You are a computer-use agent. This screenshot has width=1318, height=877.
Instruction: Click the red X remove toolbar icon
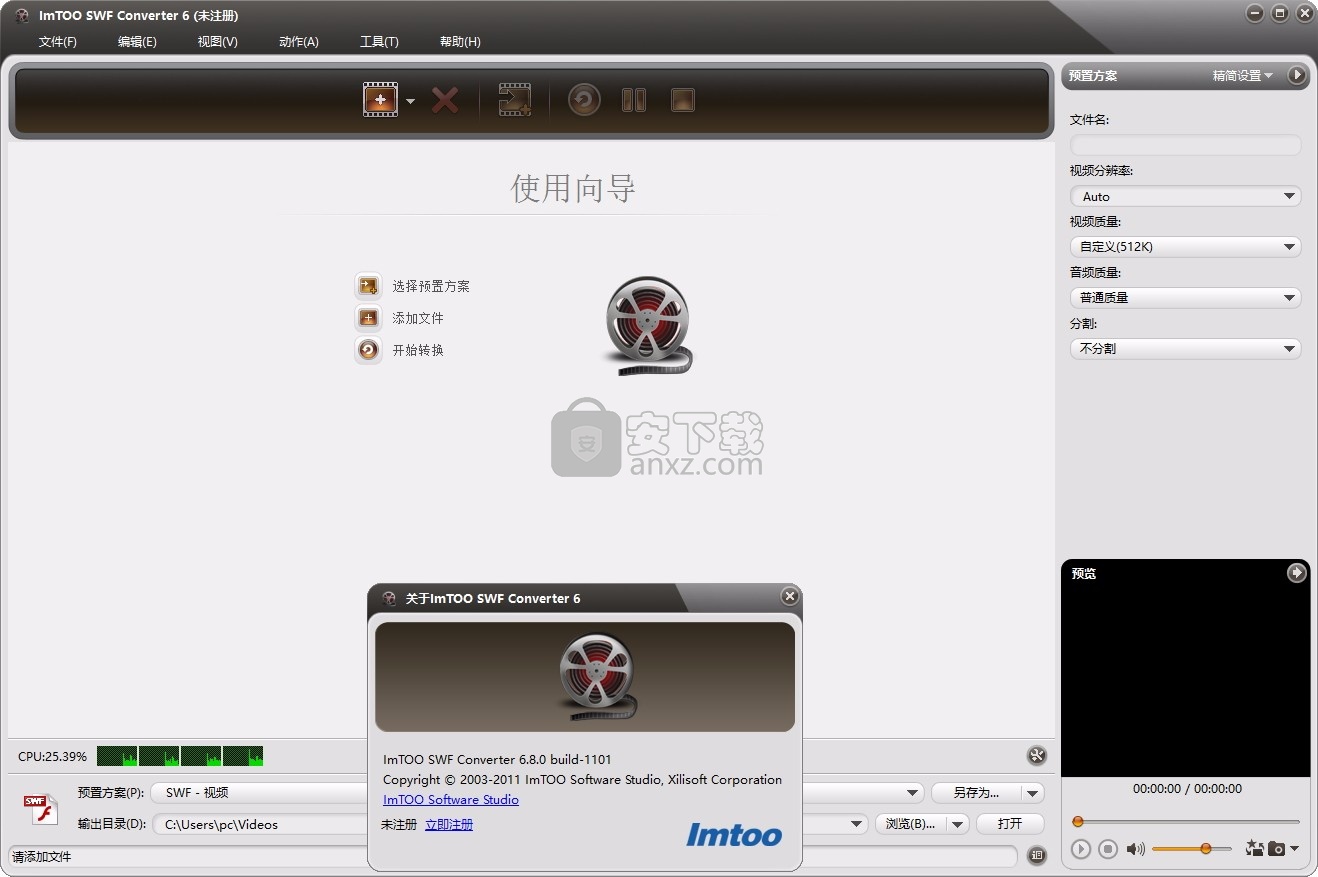445,100
